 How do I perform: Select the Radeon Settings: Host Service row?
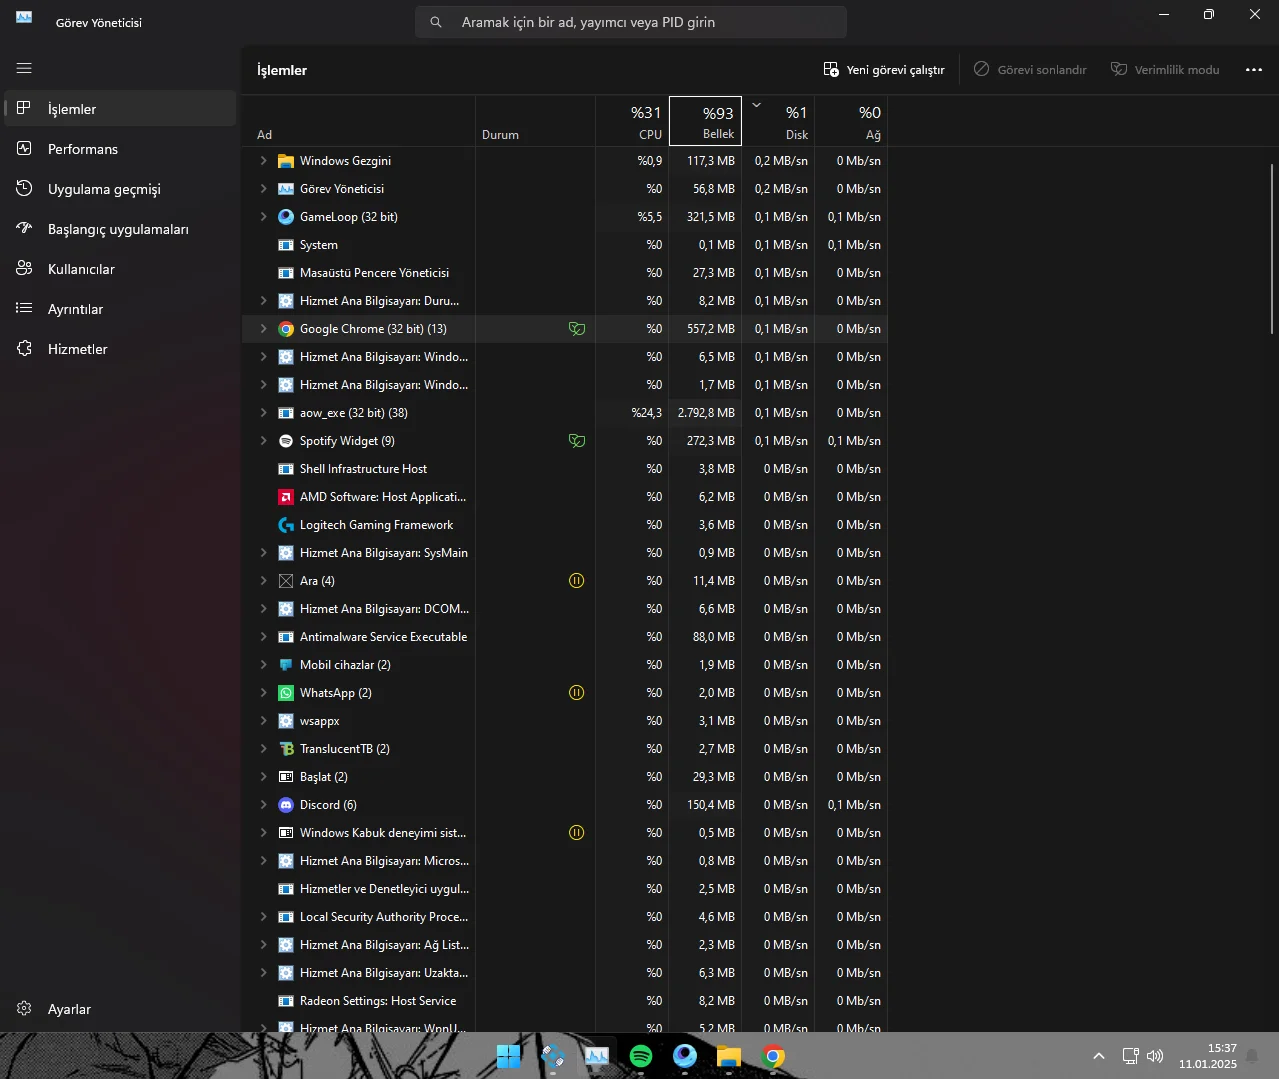pos(565,1001)
